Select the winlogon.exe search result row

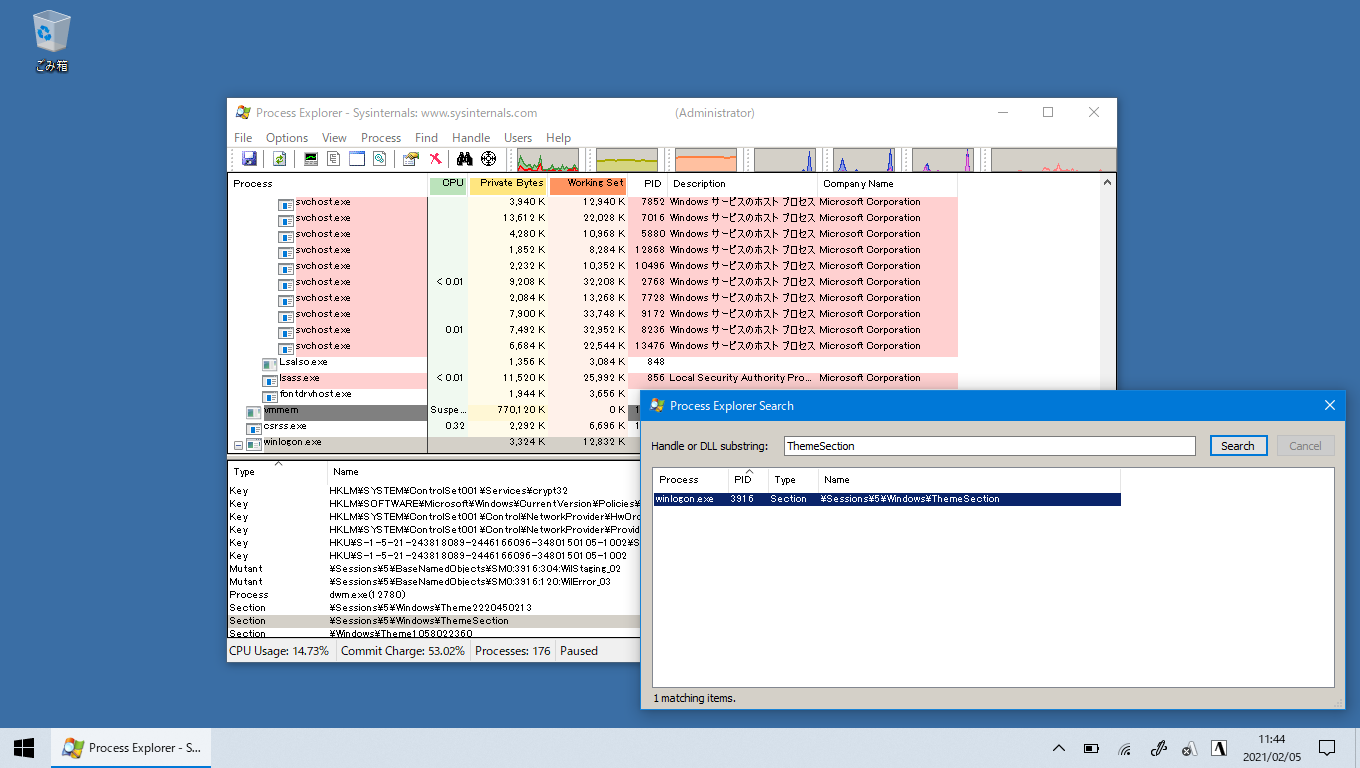[887, 499]
